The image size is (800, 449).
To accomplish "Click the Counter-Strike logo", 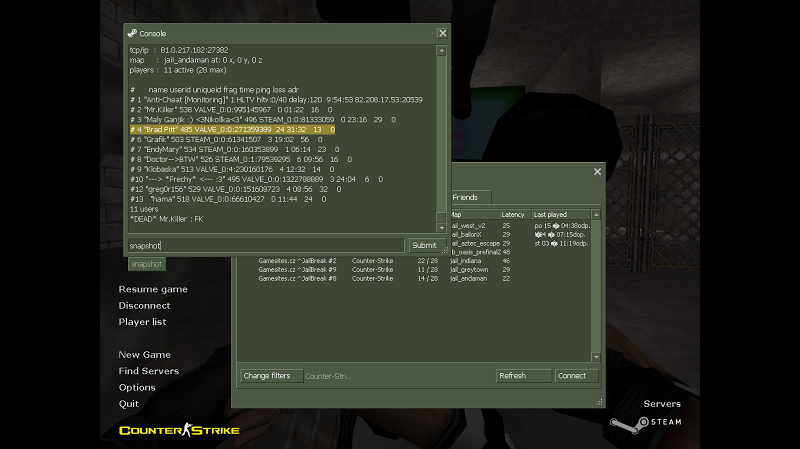I will pos(179,430).
